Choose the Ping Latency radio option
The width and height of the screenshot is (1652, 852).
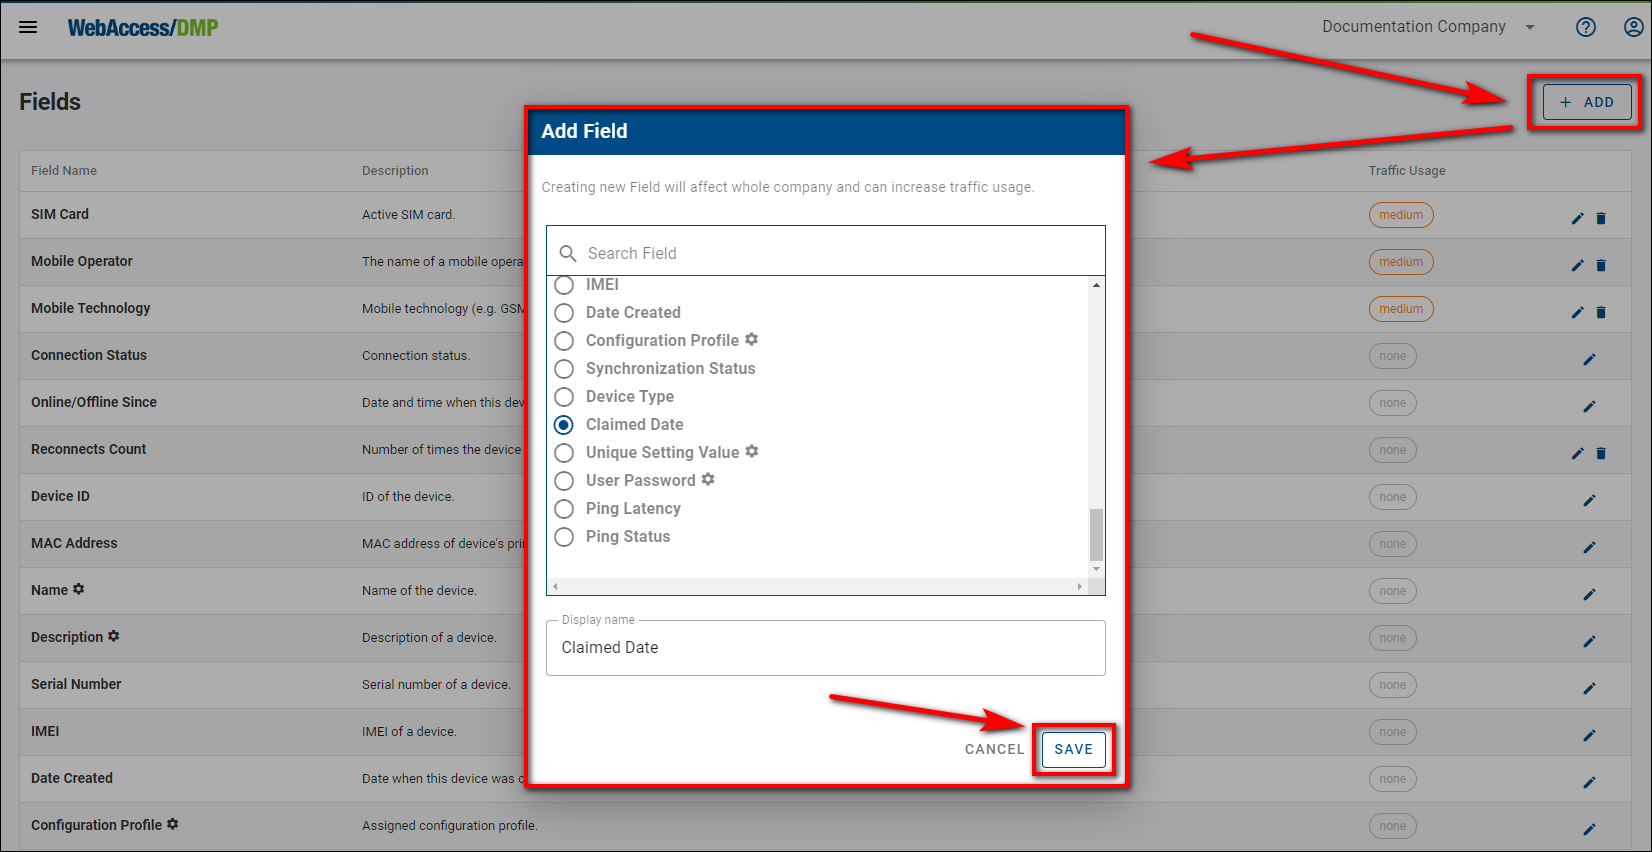(564, 509)
